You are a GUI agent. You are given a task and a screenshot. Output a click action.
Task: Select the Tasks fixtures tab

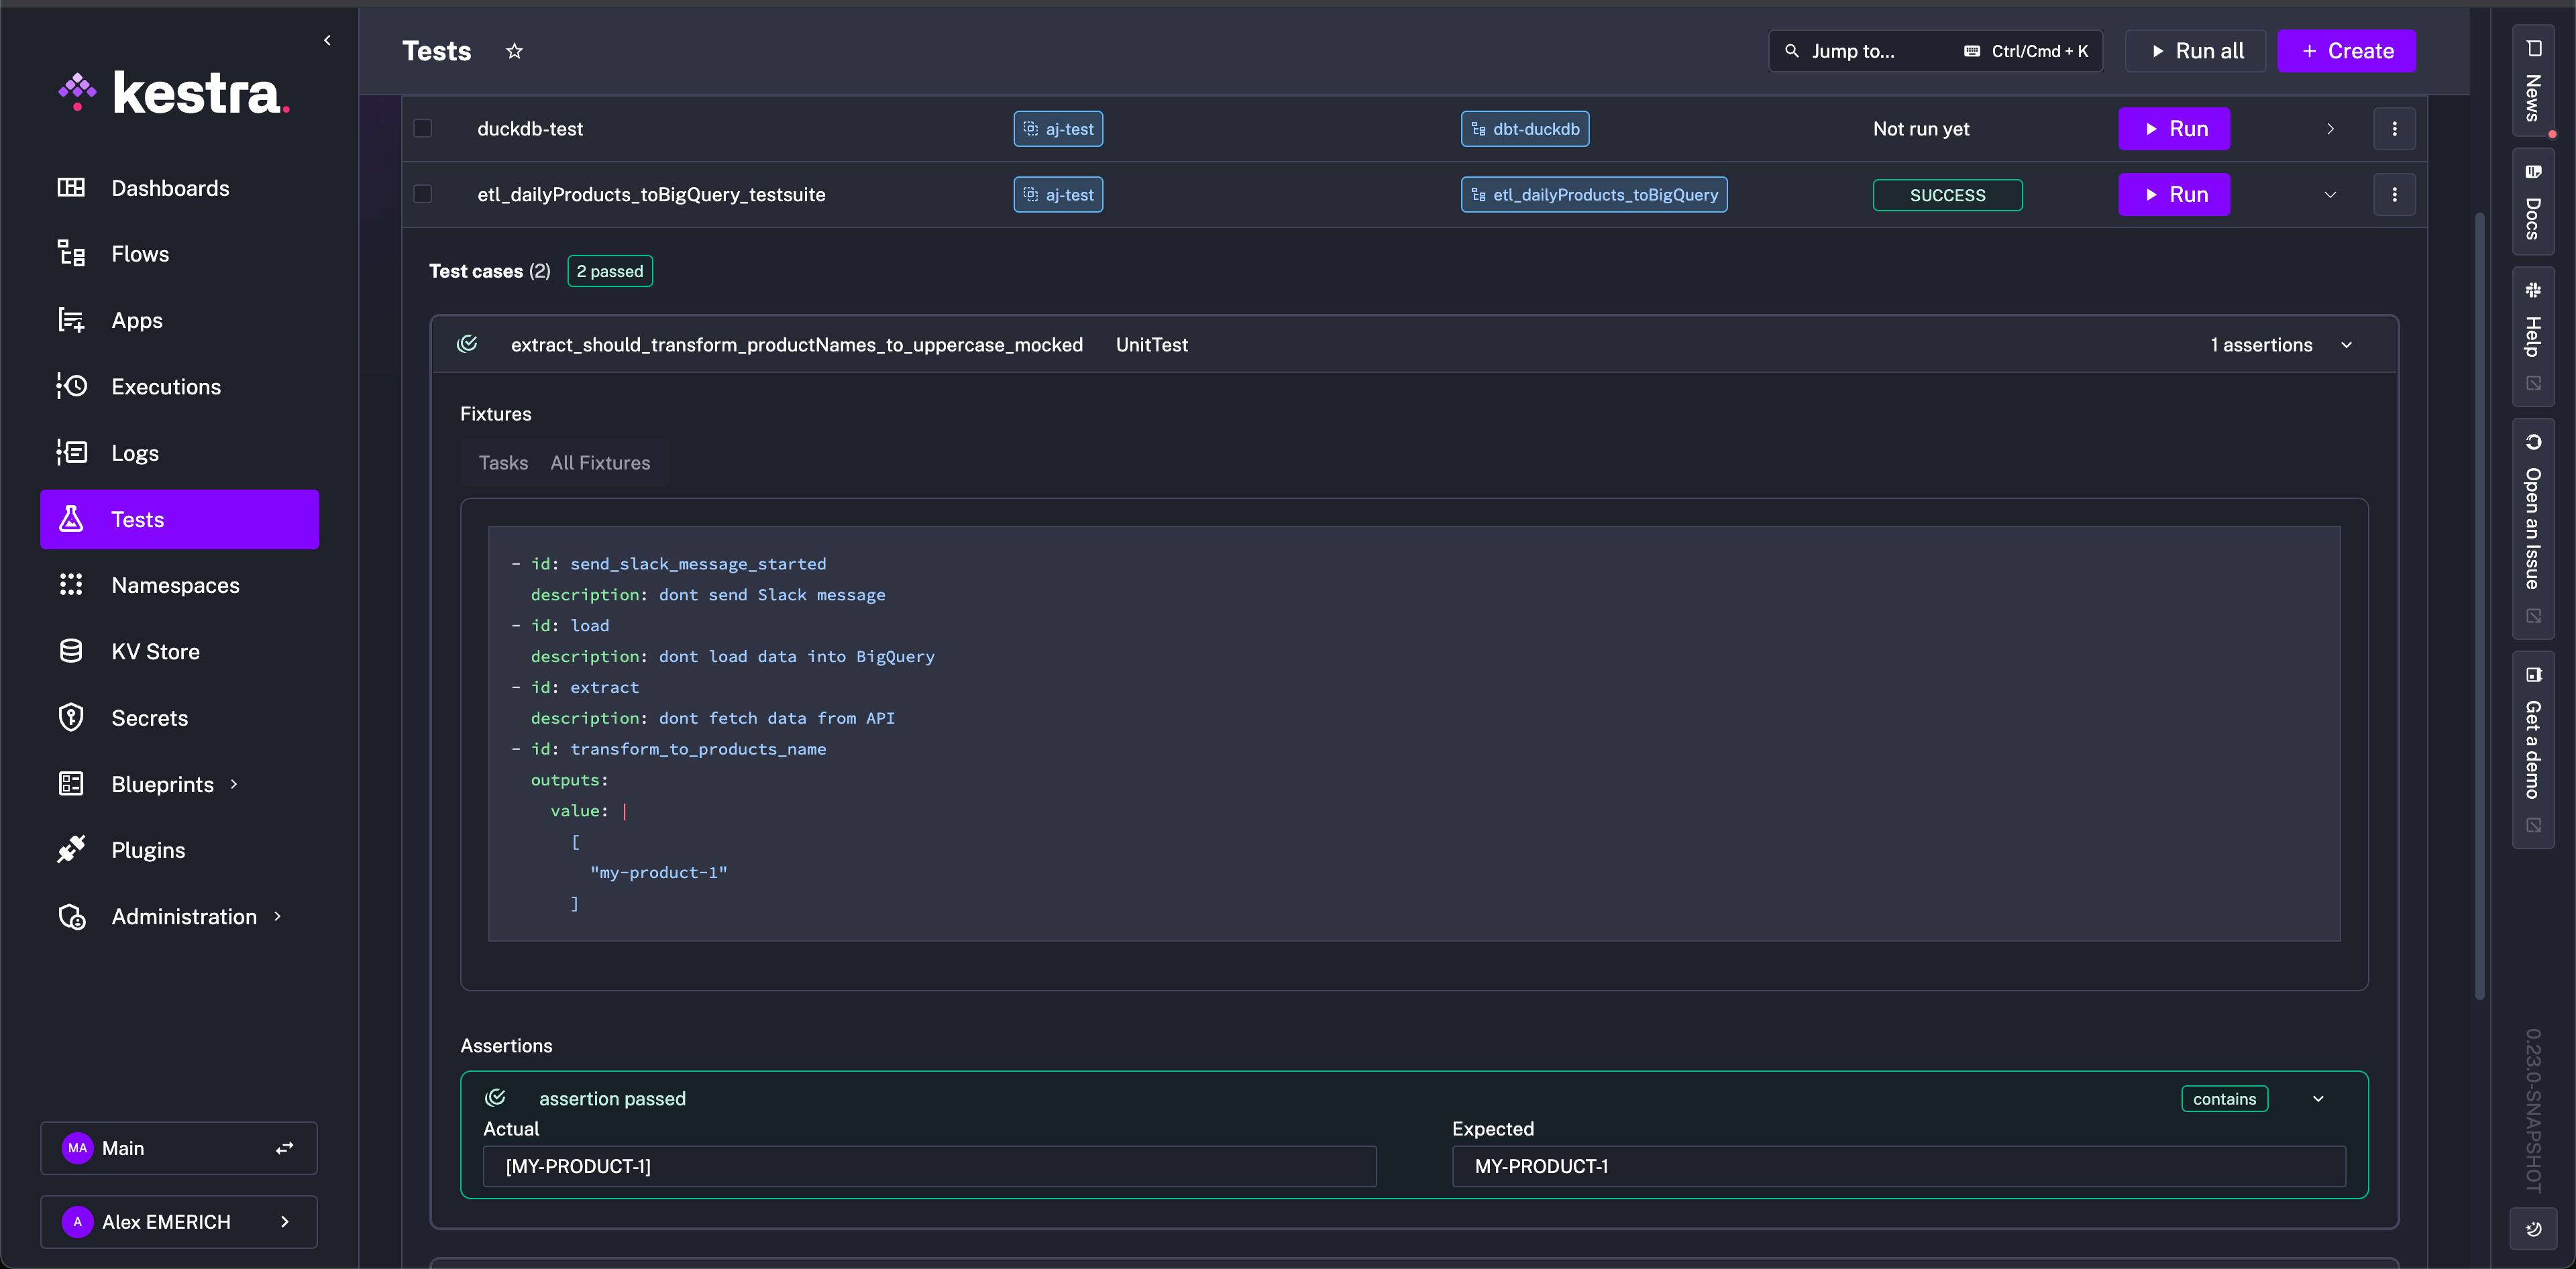coord(502,462)
